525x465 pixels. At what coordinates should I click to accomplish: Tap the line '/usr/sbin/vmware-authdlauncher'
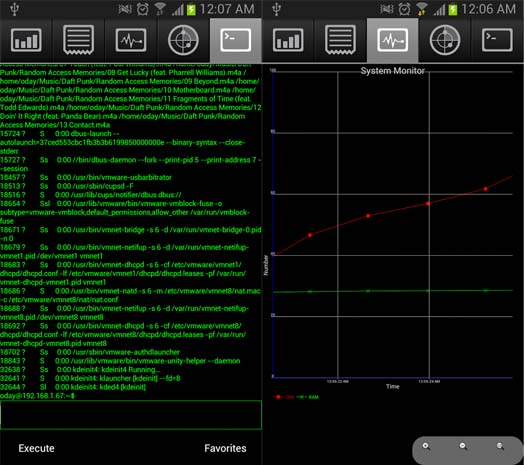[x=90, y=352]
